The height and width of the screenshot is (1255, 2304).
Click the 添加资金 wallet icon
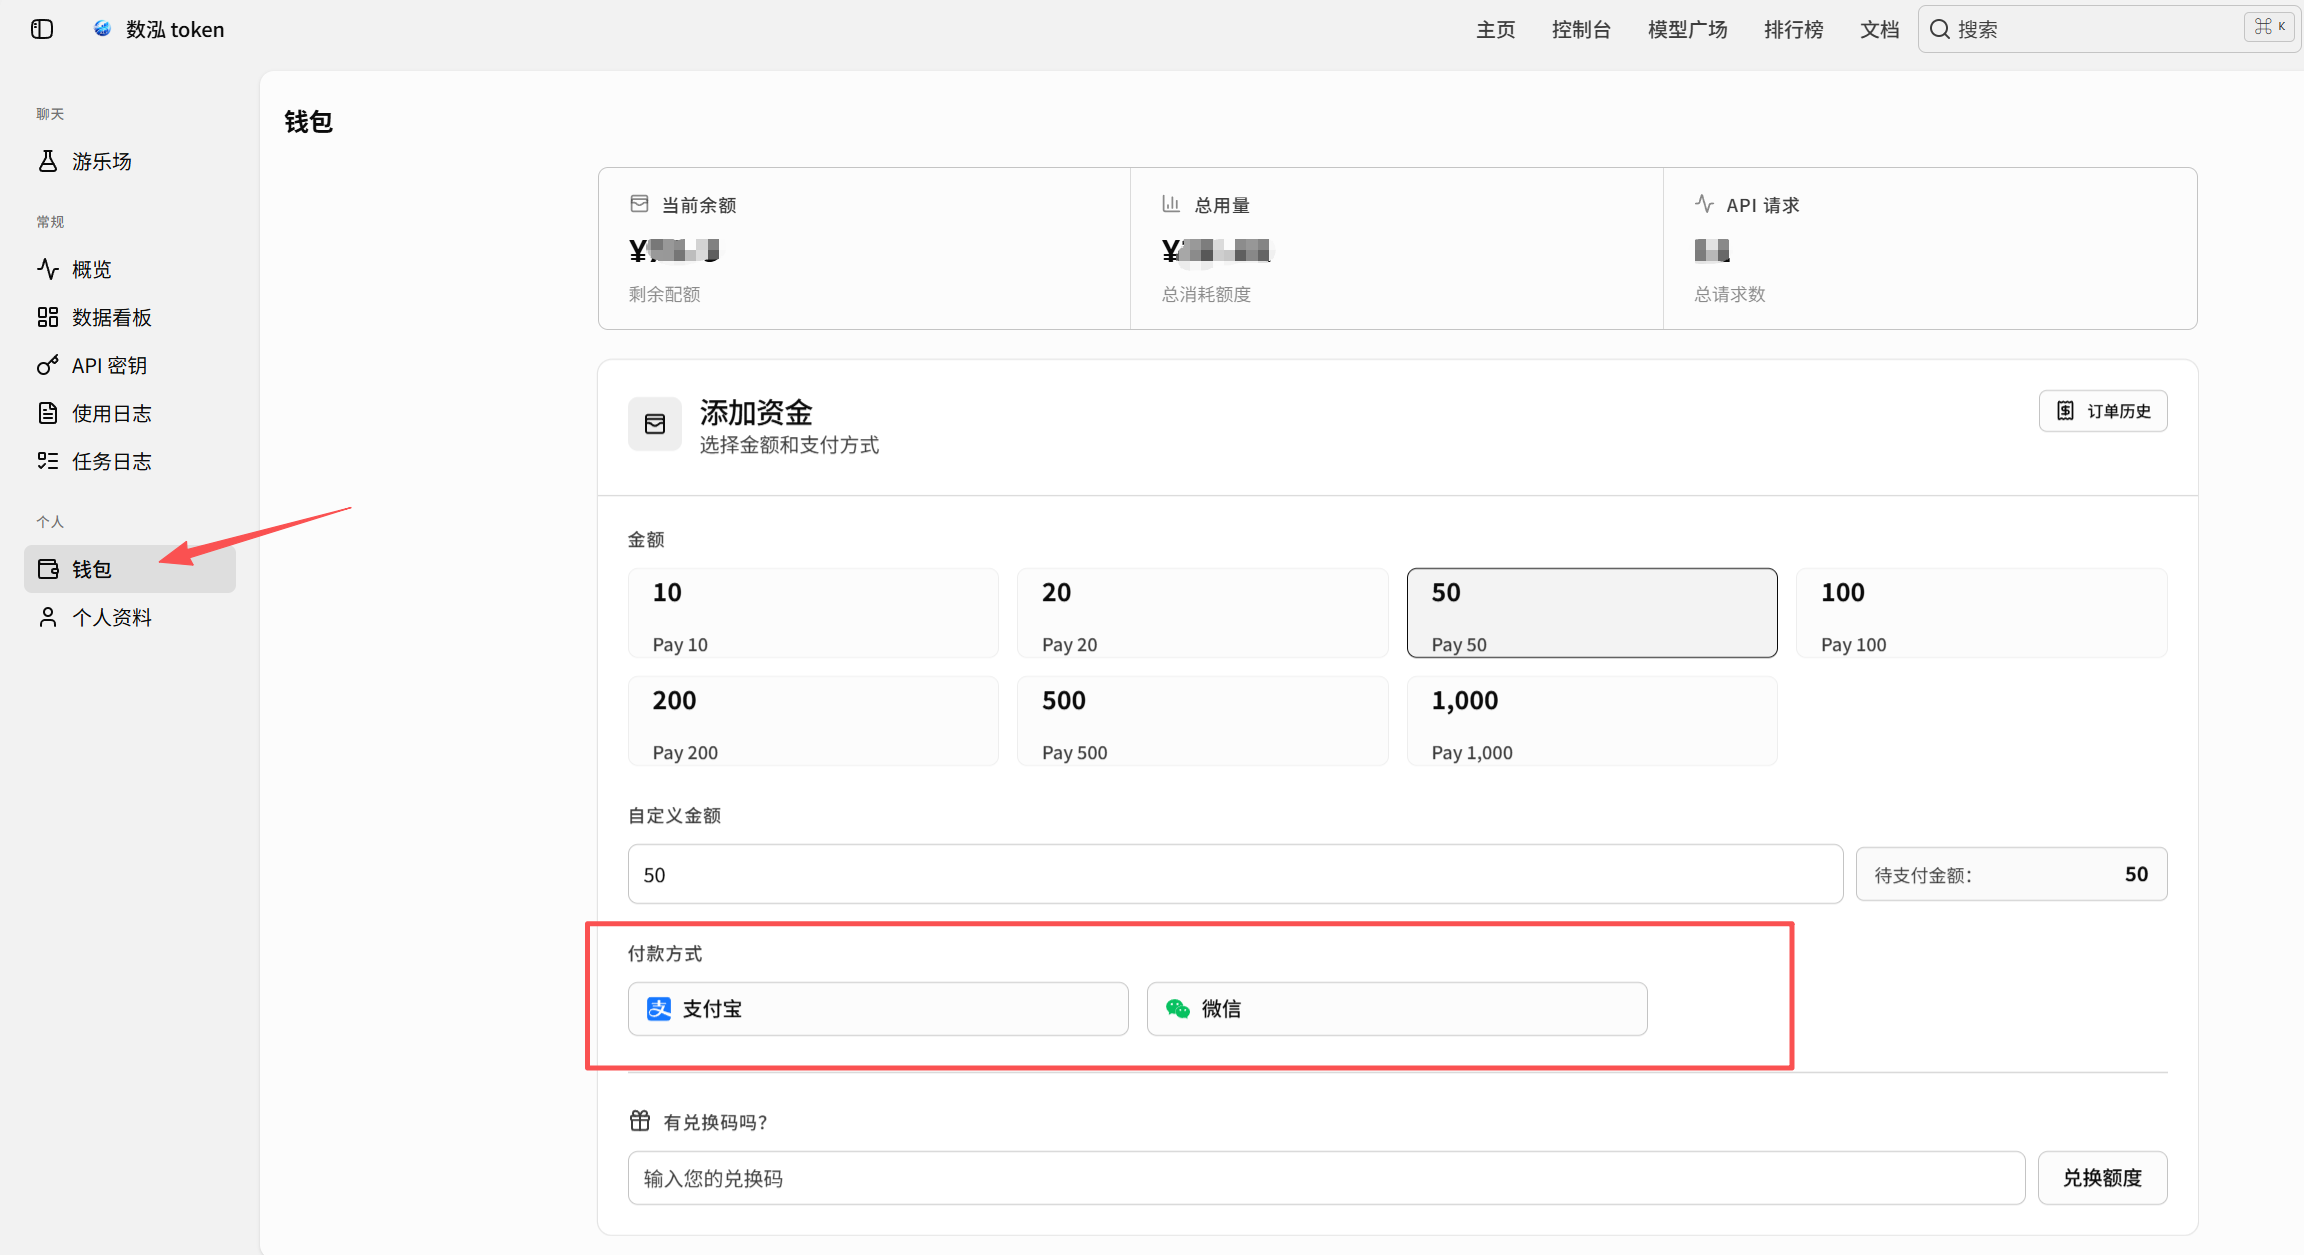pos(655,424)
